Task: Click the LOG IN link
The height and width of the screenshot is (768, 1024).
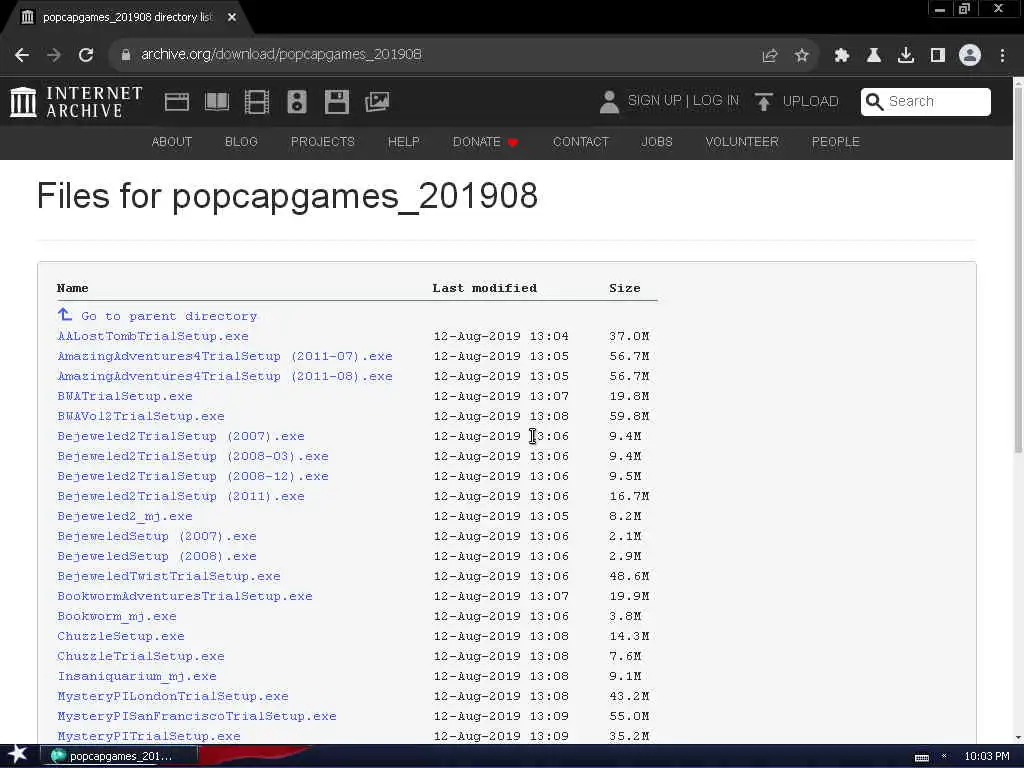Action: 715,101
